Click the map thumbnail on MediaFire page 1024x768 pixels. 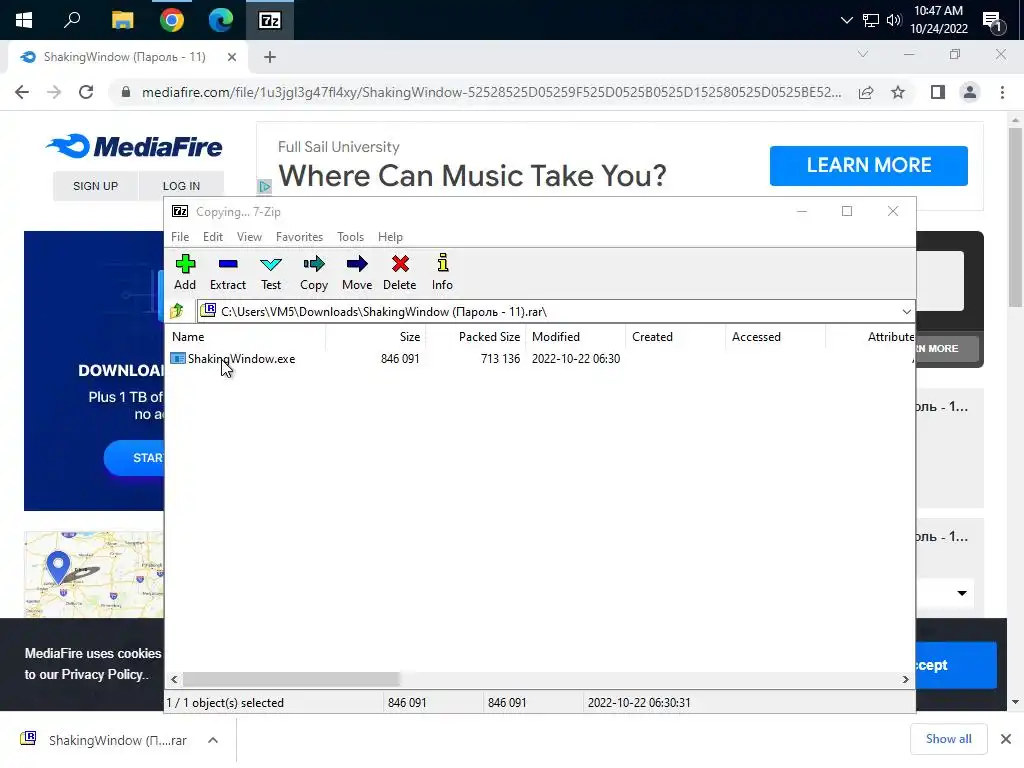point(94,574)
